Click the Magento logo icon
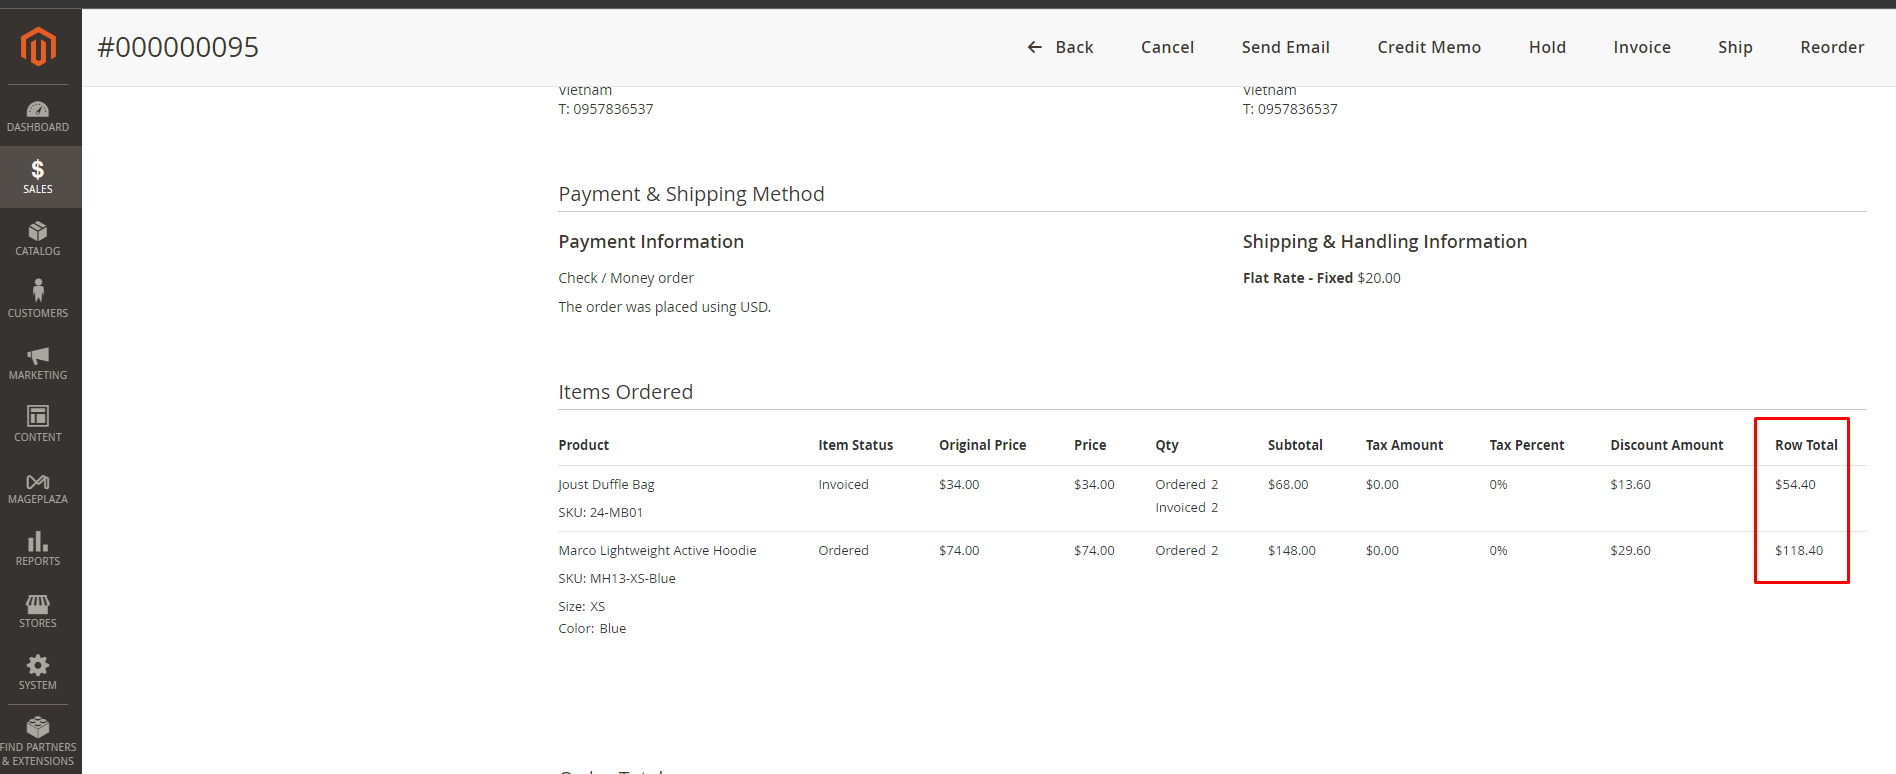Screen dimensions: 1896x774 [x=38, y=46]
